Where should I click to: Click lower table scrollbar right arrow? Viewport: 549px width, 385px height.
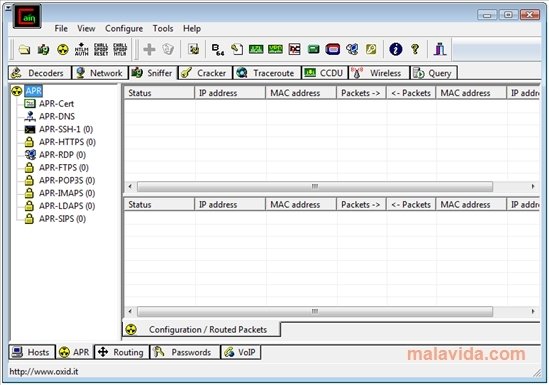click(533, 311)
